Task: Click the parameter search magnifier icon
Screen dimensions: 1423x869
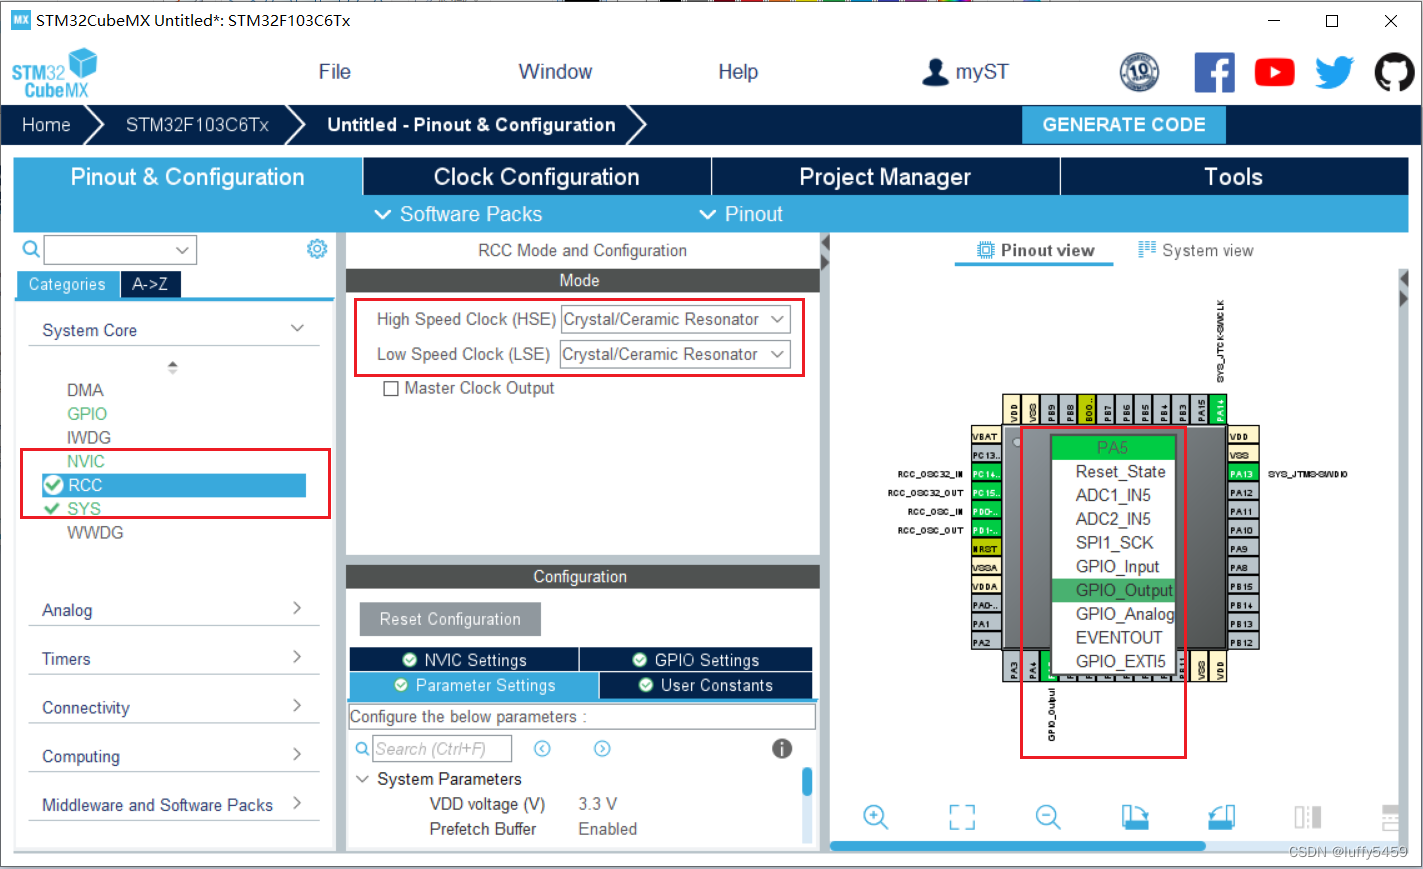Action: click(x=362, y=749)
